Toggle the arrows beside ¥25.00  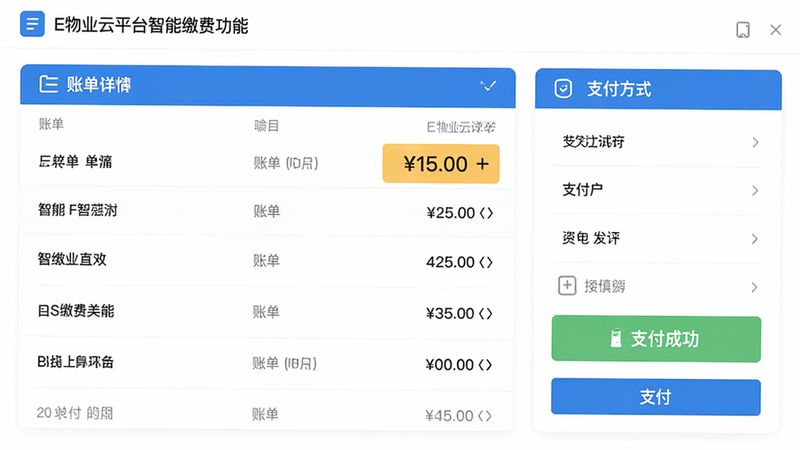486,213
